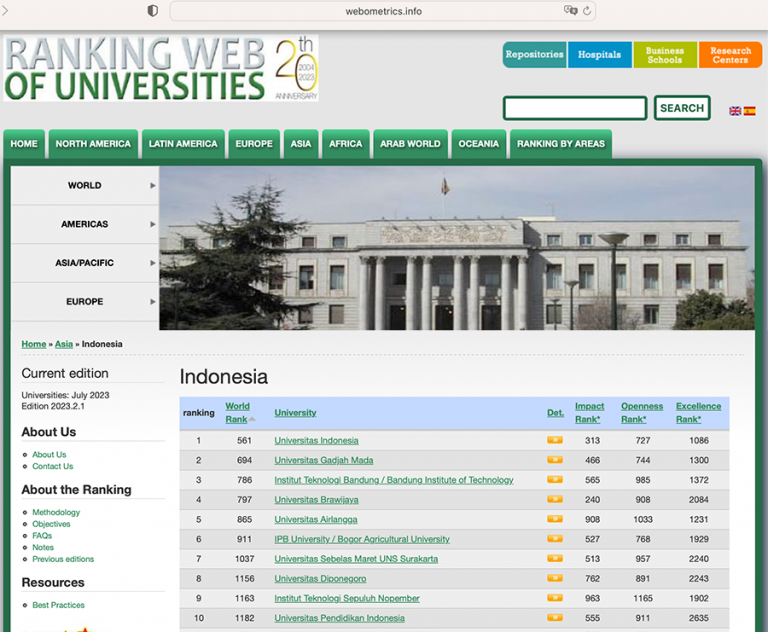Open the Universitas Indonesia link
The image size is (768, 632).
pyautogui.click(x=316, y=440)
